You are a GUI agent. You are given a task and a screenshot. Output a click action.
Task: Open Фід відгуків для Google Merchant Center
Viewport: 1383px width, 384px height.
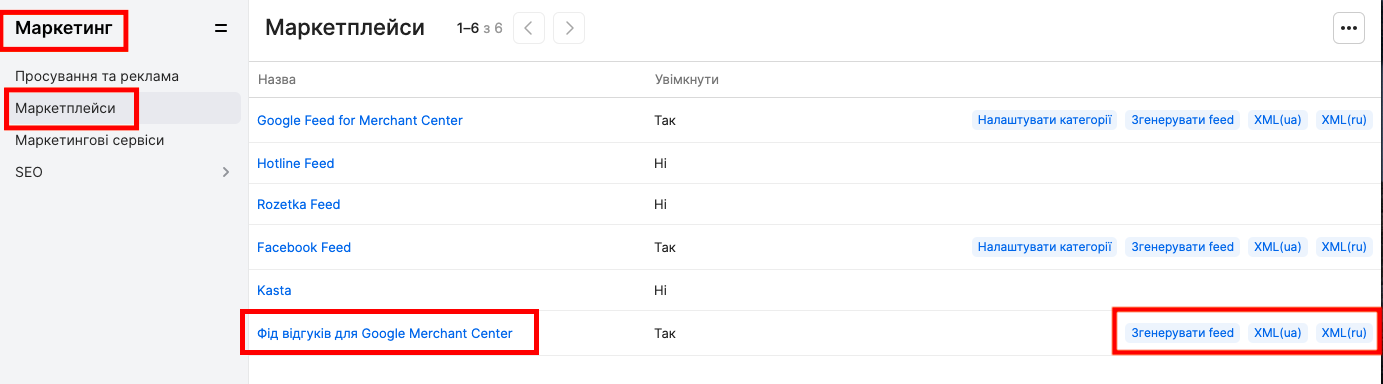385,333
